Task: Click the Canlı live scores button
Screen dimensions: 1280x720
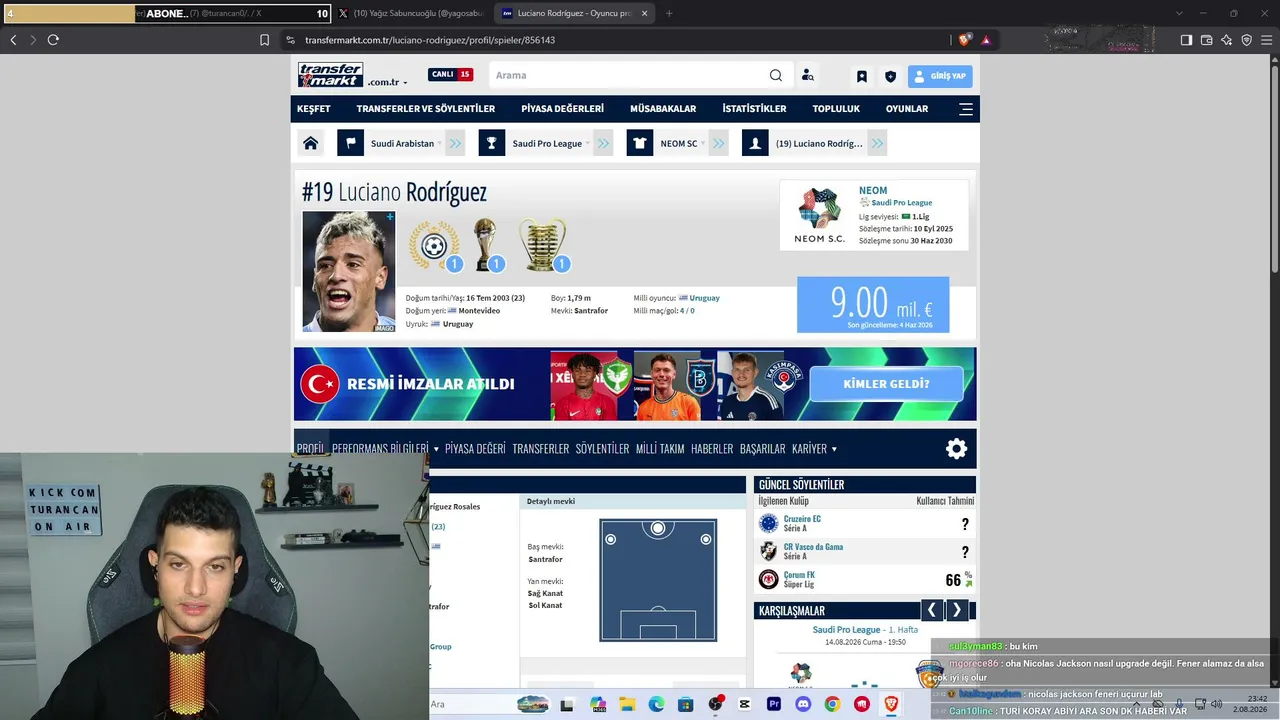Action: pyautogui.click(x=451, y=75)
